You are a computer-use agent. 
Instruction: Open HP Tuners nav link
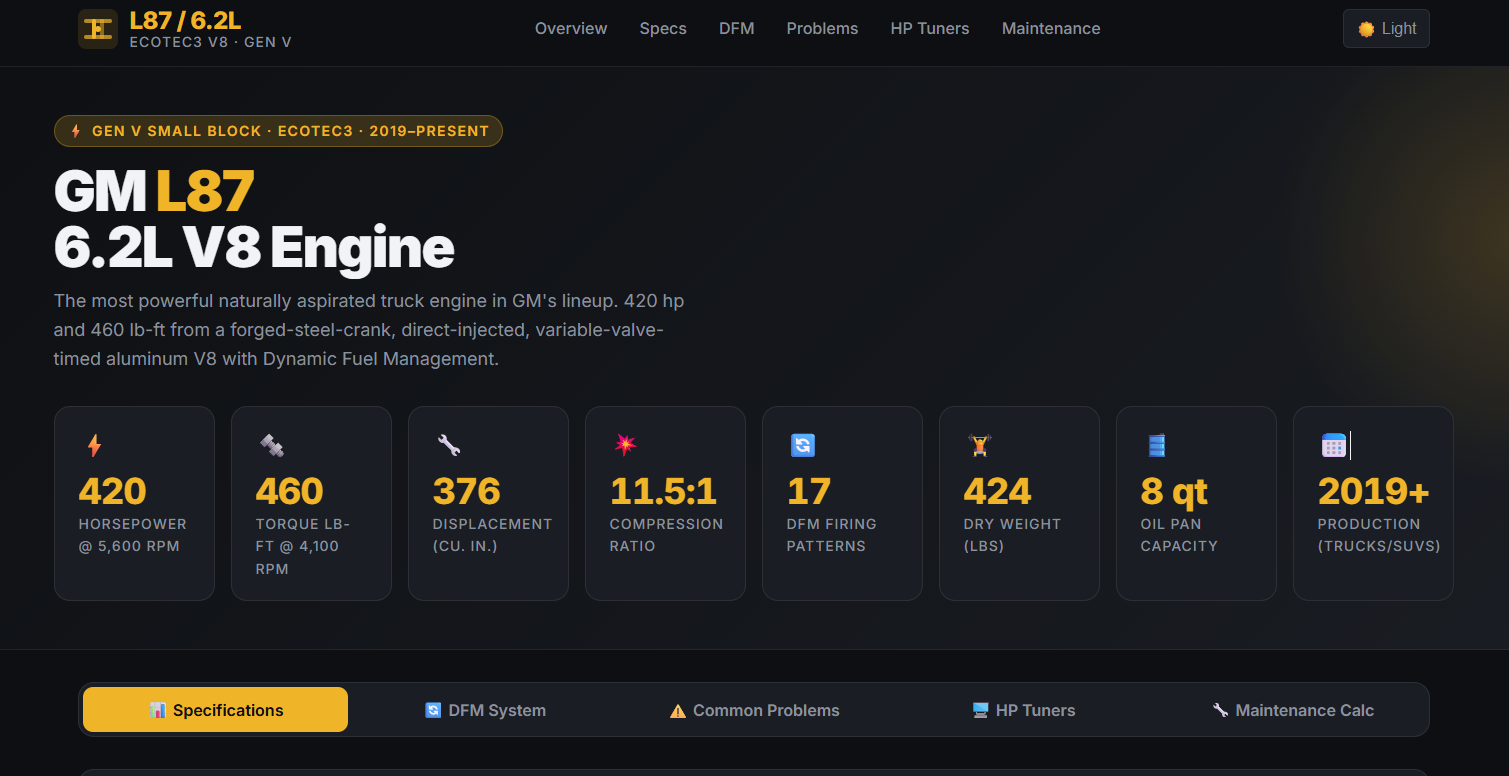point(930,29)
